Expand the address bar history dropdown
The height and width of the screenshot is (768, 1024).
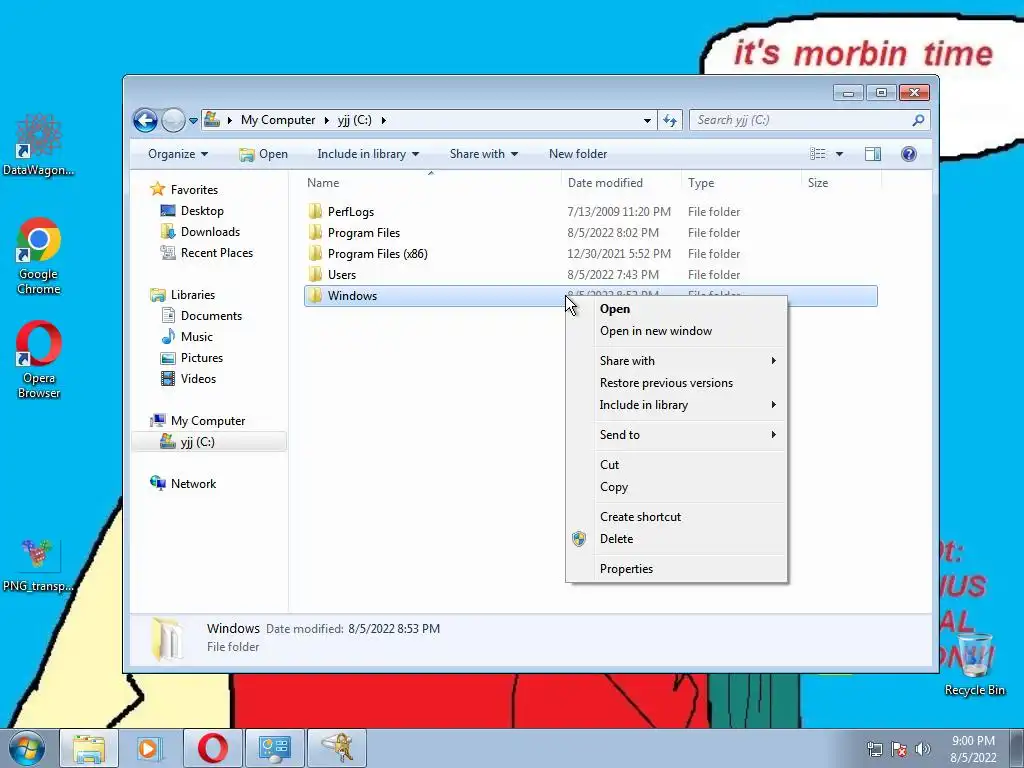tap(647, 120)
